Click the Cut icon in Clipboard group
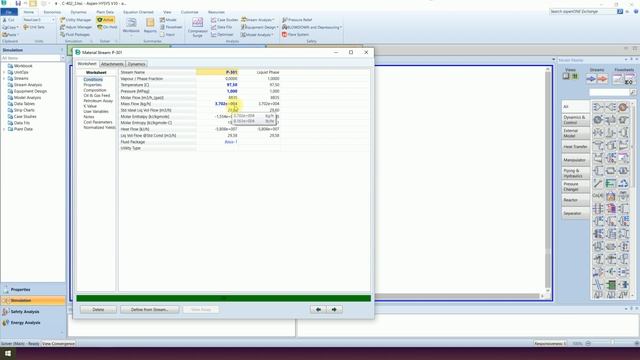Image resolution: width=640 pixels, height=360 pixels. [x=5, y=20]
